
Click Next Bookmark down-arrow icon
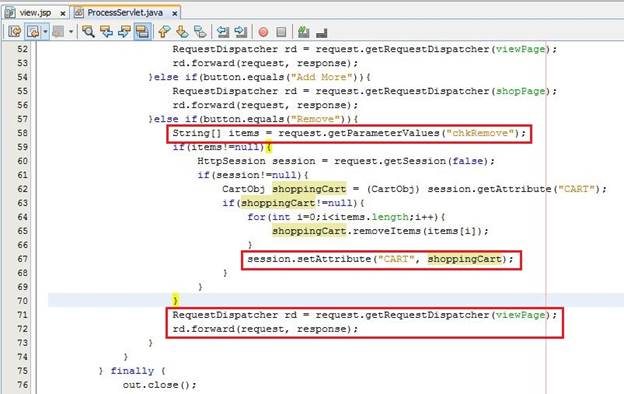[x=182, y=31]
